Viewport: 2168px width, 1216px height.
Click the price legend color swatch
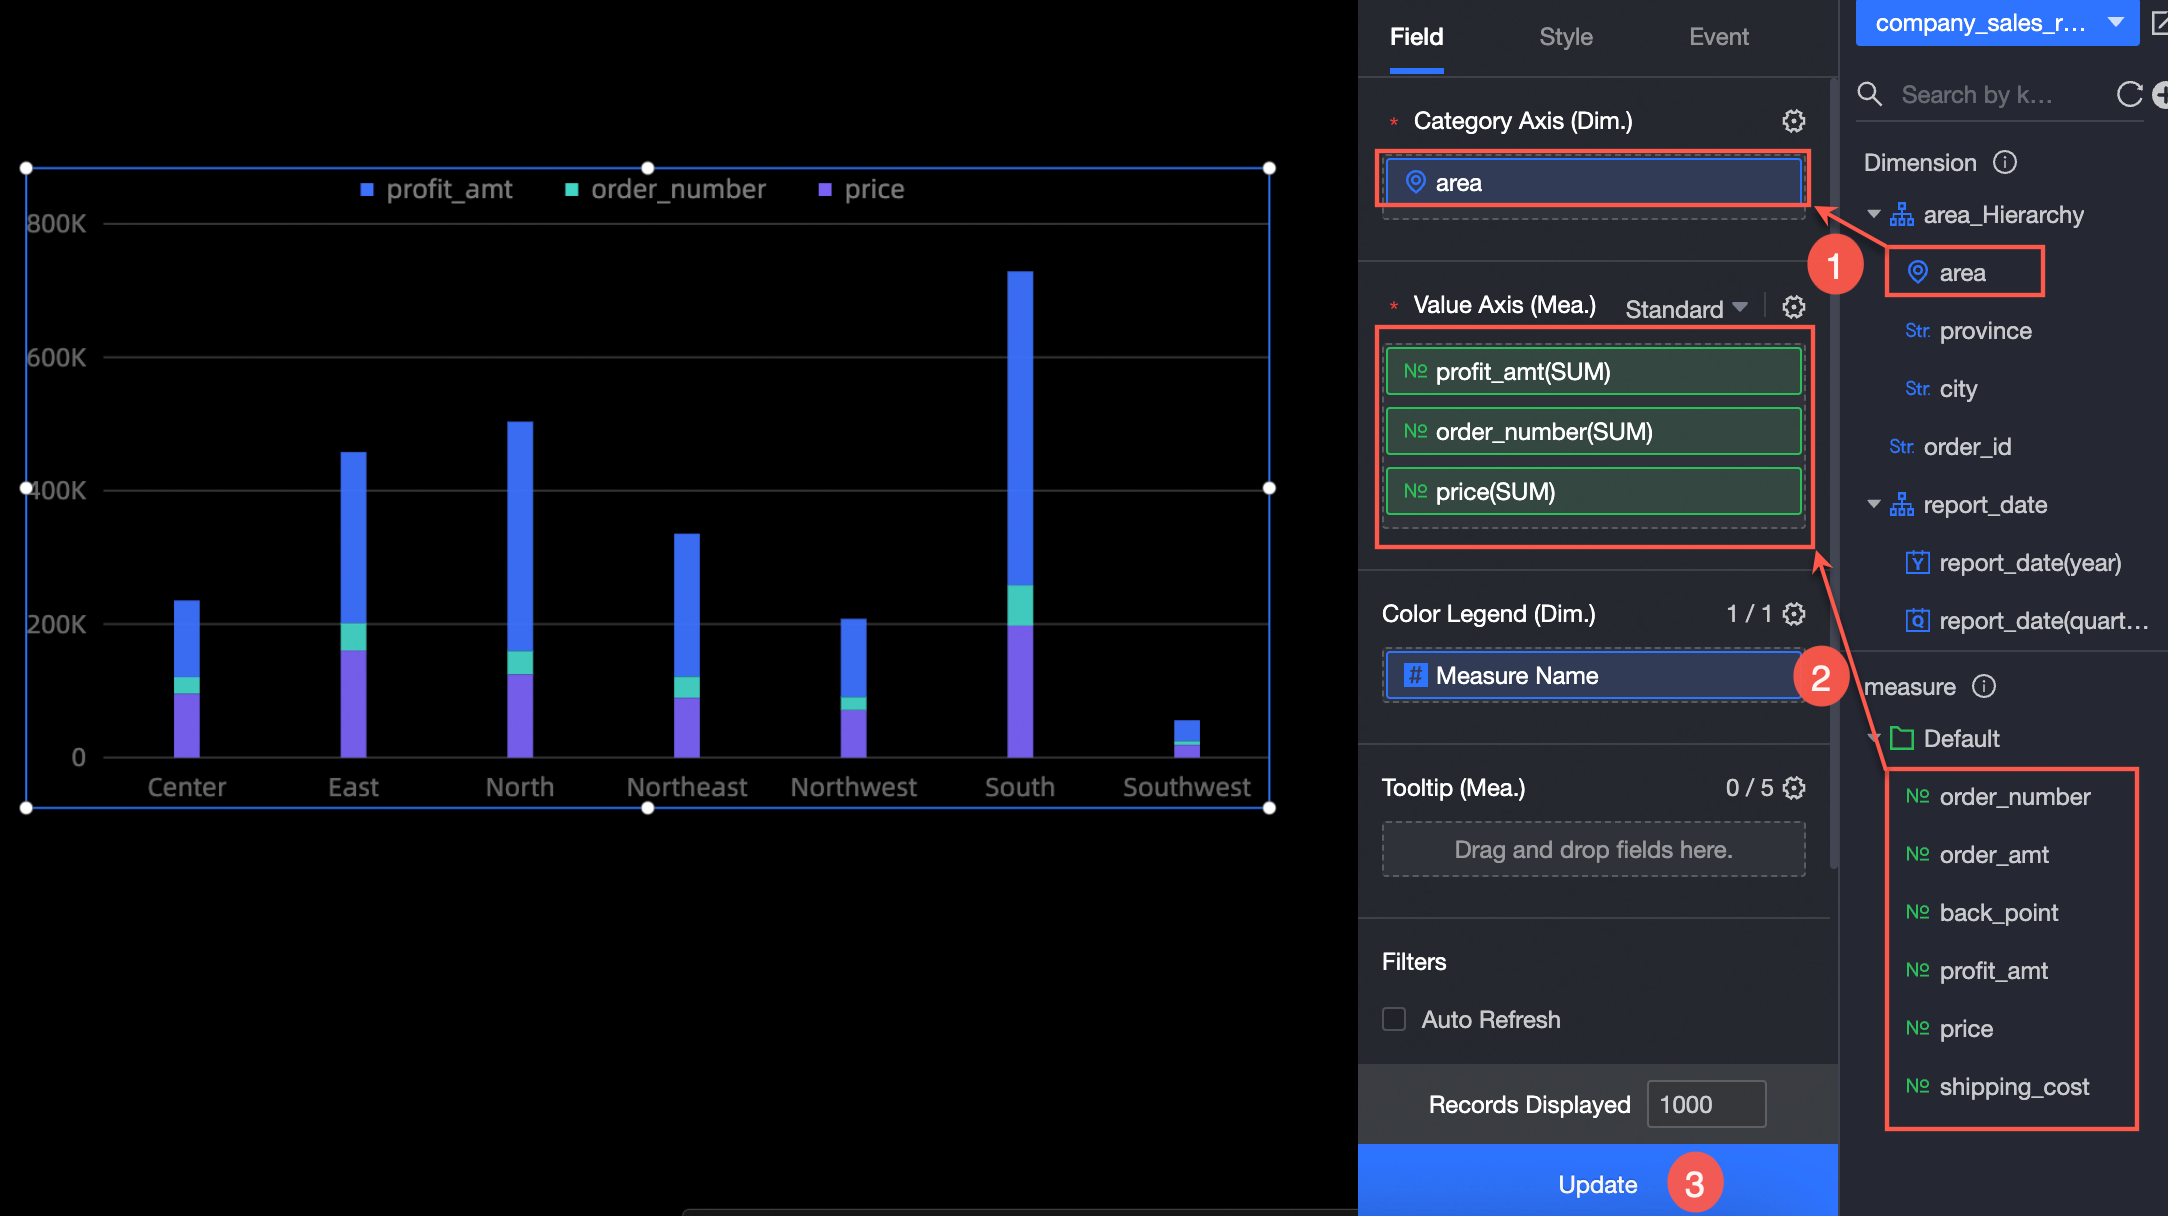coord(825,190)
